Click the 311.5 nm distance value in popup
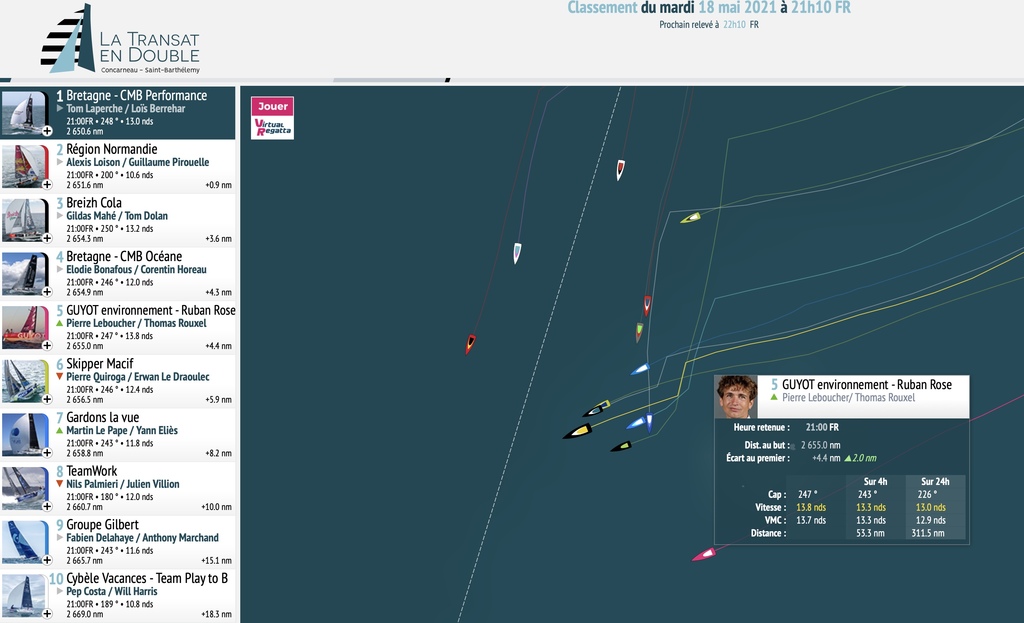 pyautogui.click(x=928, y=533)
